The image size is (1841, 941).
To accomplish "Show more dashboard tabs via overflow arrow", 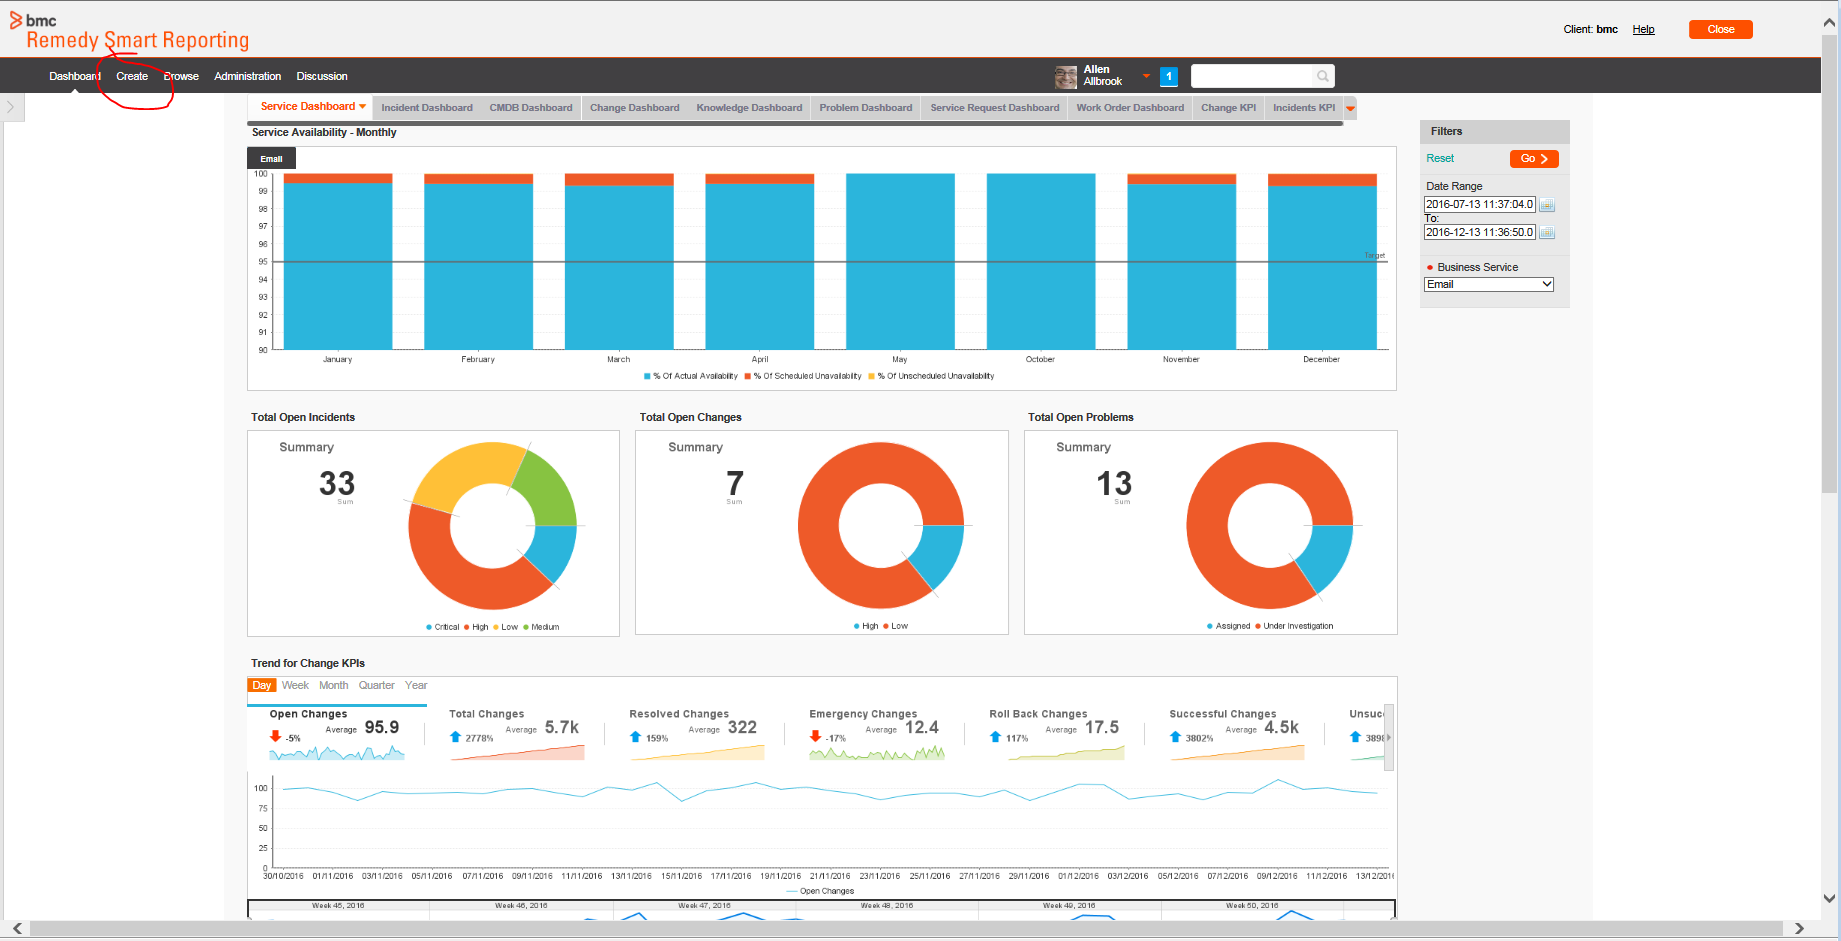I will click(1350, 108).
